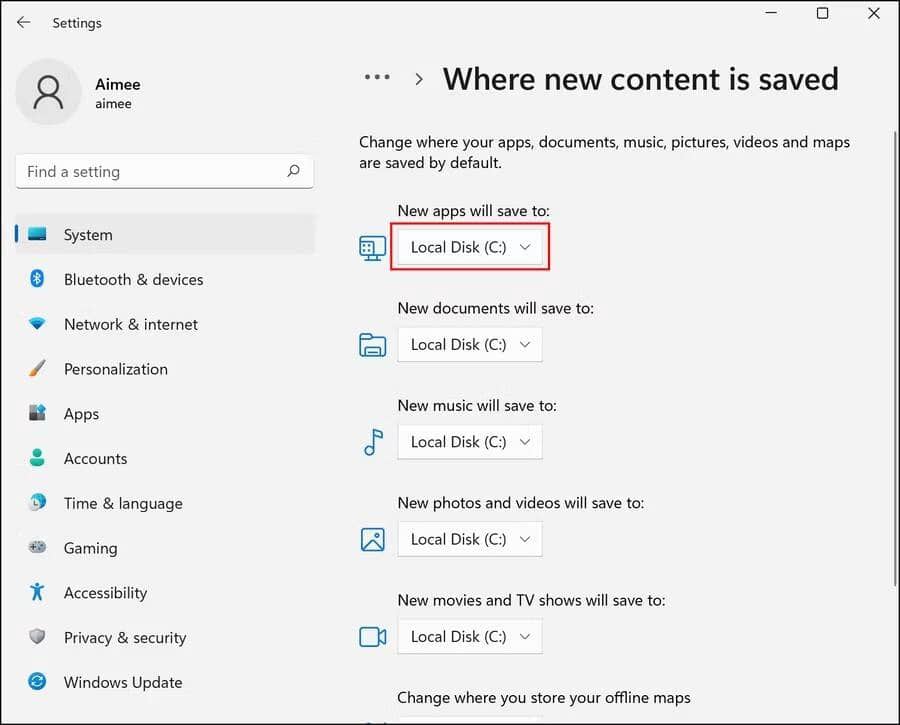
Task: Select the Personalization brush icon
Action: coord(37,368)
